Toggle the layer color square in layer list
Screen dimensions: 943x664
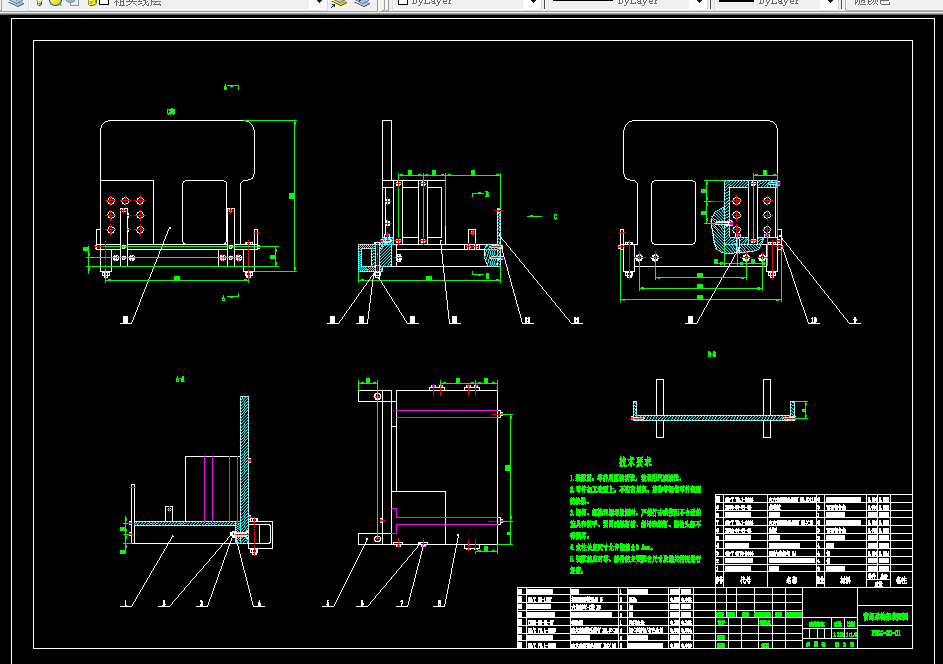[x=104, y=2]
